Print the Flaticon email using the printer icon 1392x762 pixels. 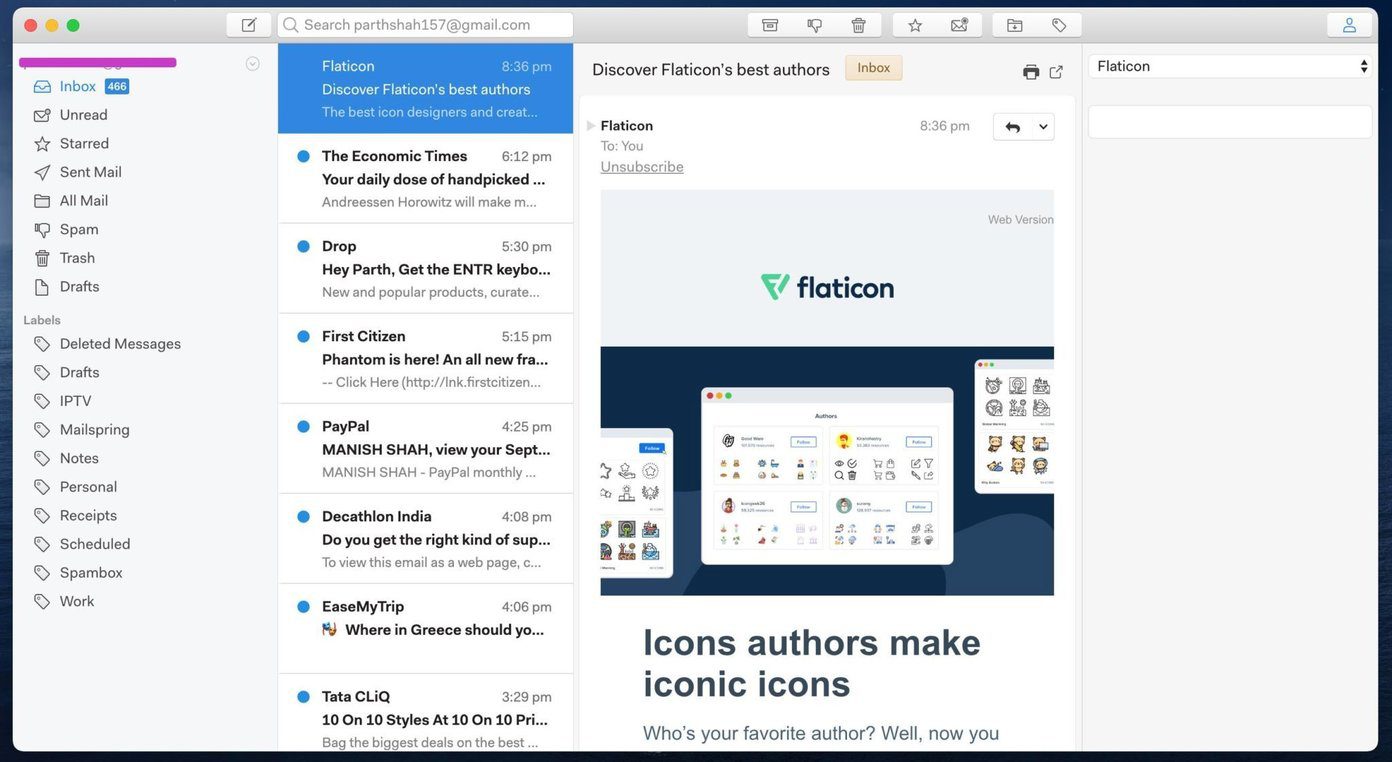point(1031,72)
